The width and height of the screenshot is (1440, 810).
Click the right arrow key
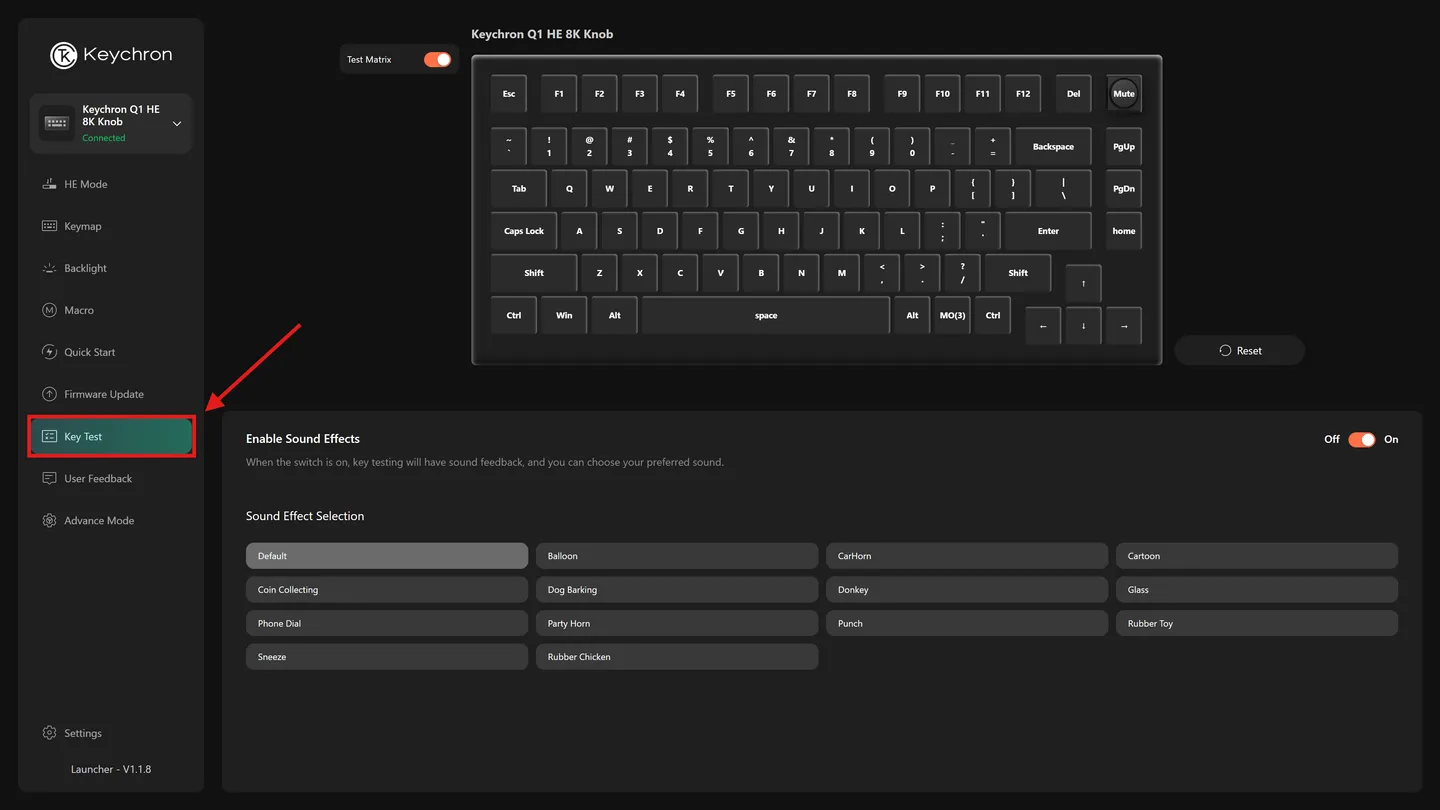coord(1124,326)
